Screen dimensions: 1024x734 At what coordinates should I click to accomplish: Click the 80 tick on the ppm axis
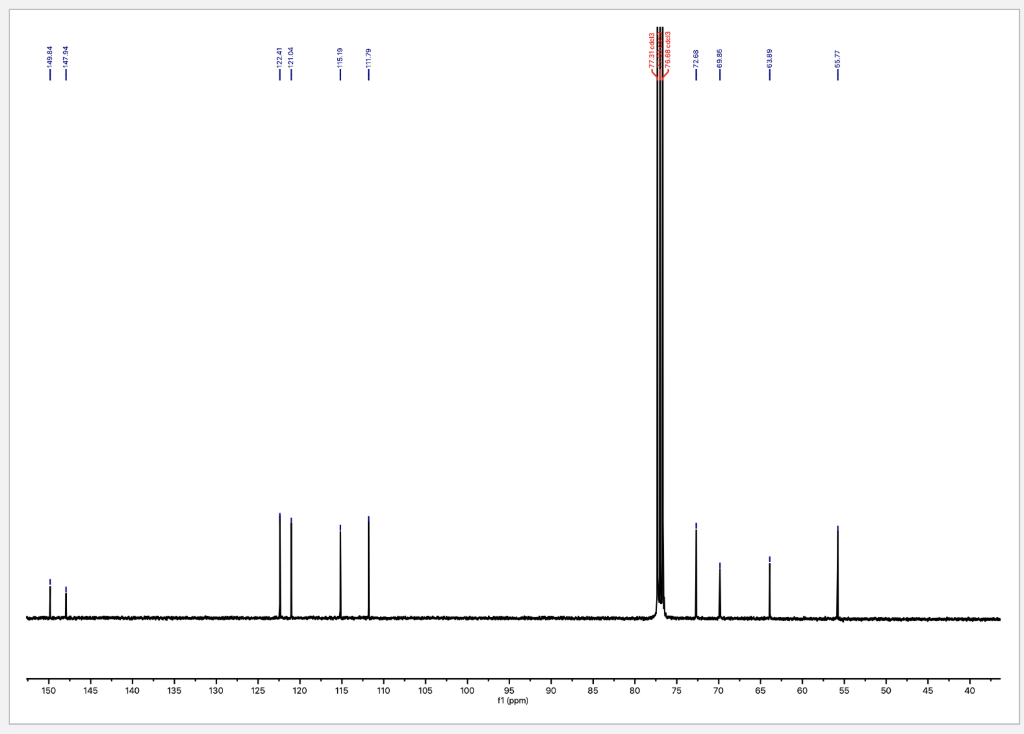tap(635, 690)
